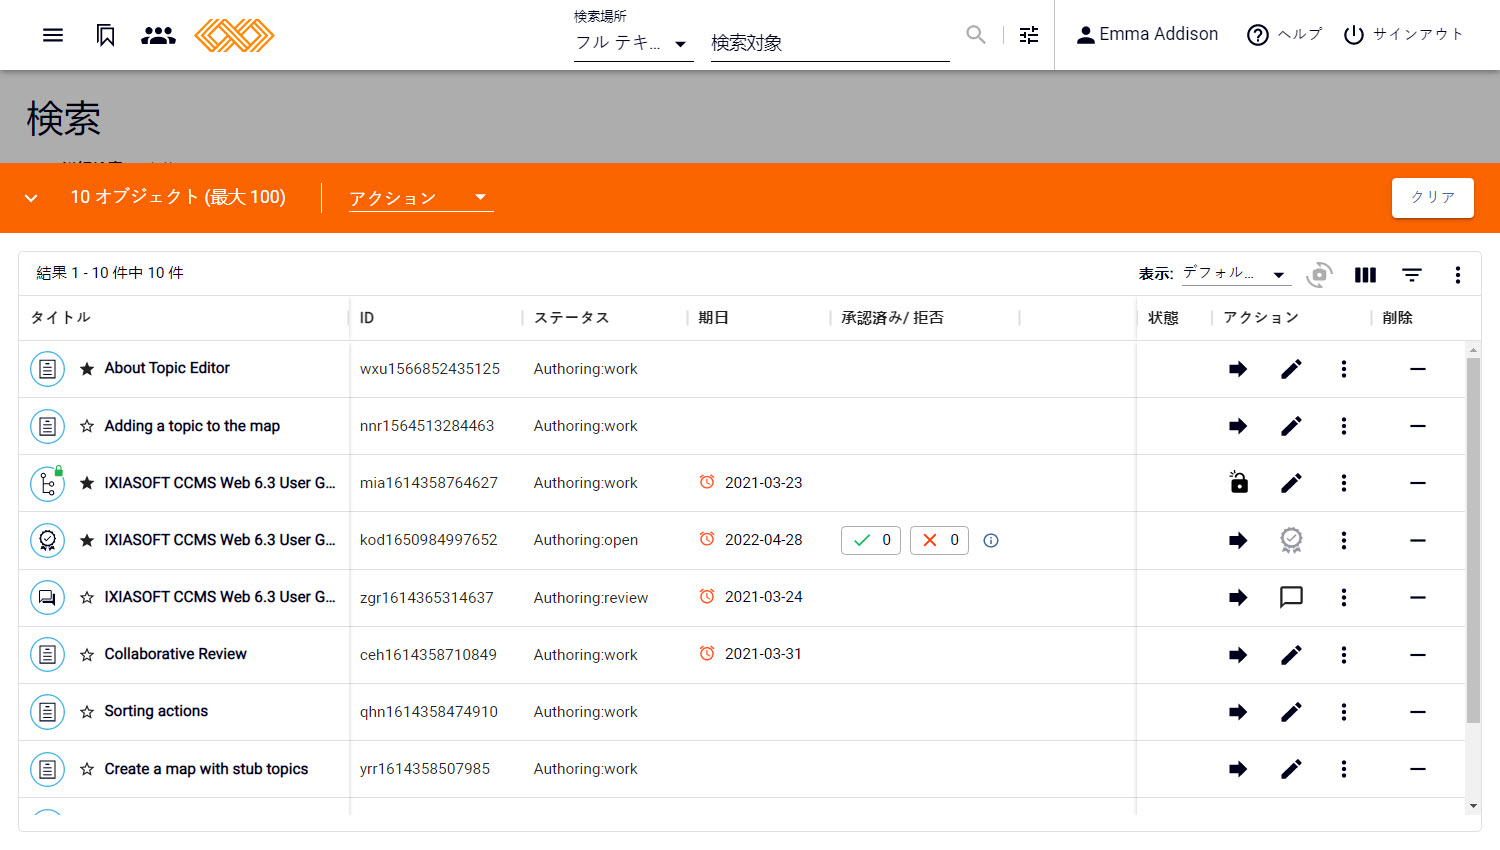Sort by タイトル column header
1500x850 pixels.
[x=60, y=318]
